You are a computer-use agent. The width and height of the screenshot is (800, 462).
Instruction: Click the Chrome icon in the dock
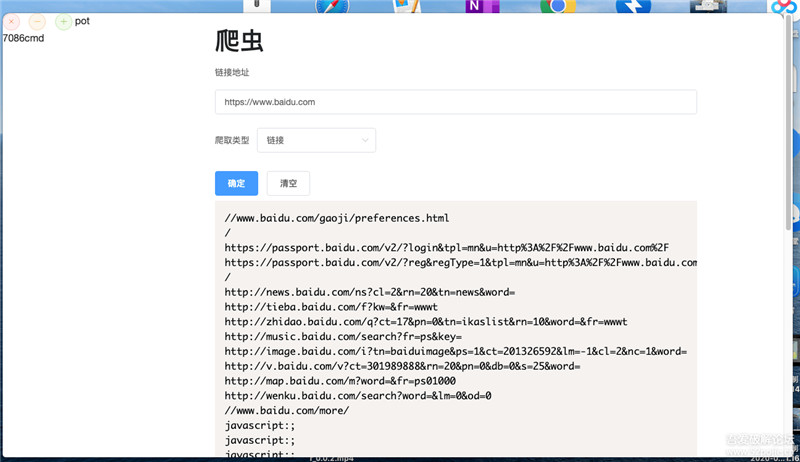pyautogui.click(x=558, y=6)
